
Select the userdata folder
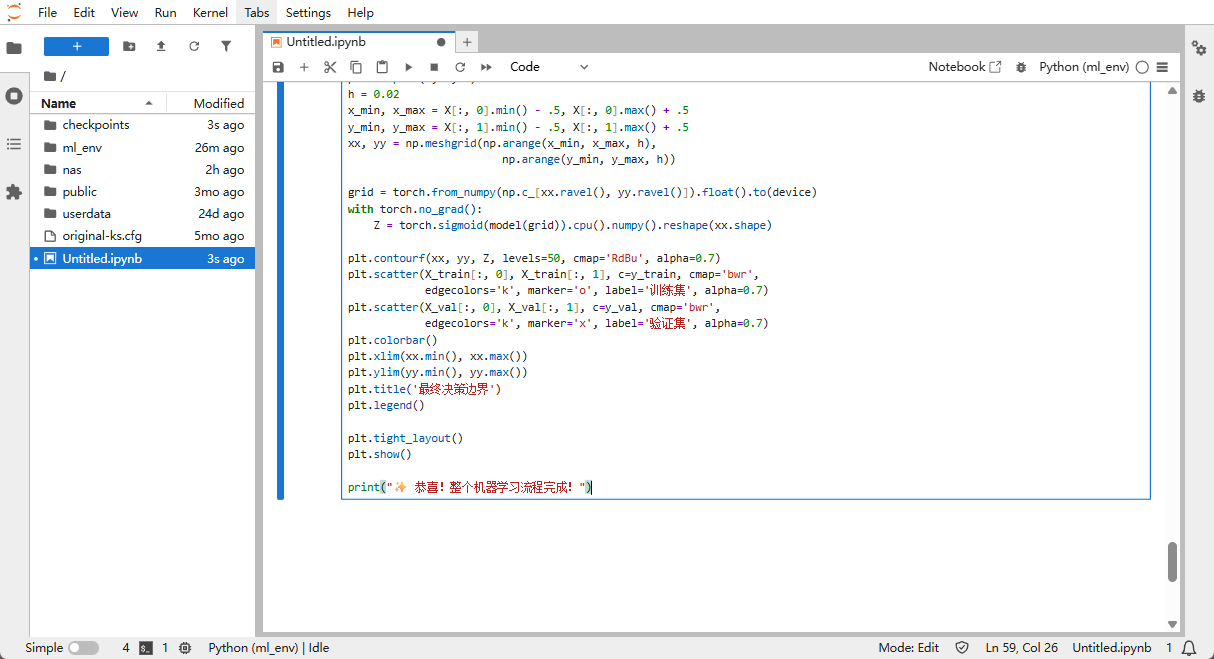pos(143,213)
